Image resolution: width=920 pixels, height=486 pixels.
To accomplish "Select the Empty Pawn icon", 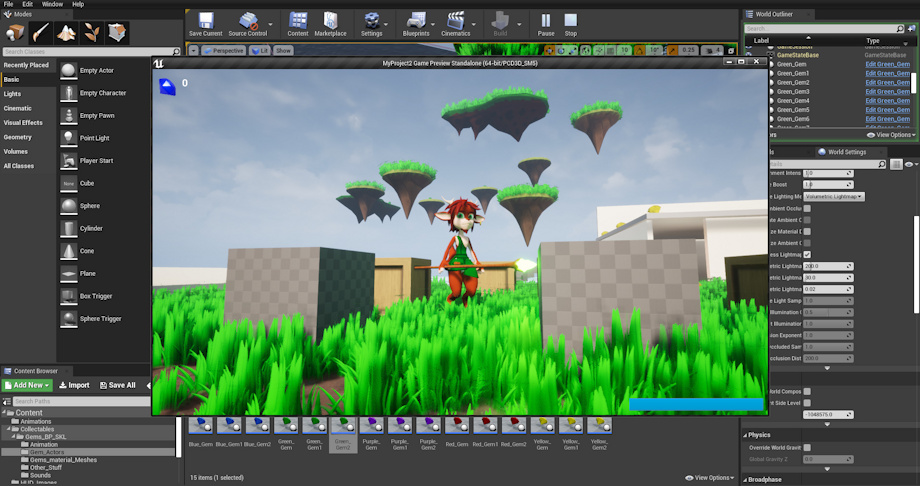I will 69,116.
